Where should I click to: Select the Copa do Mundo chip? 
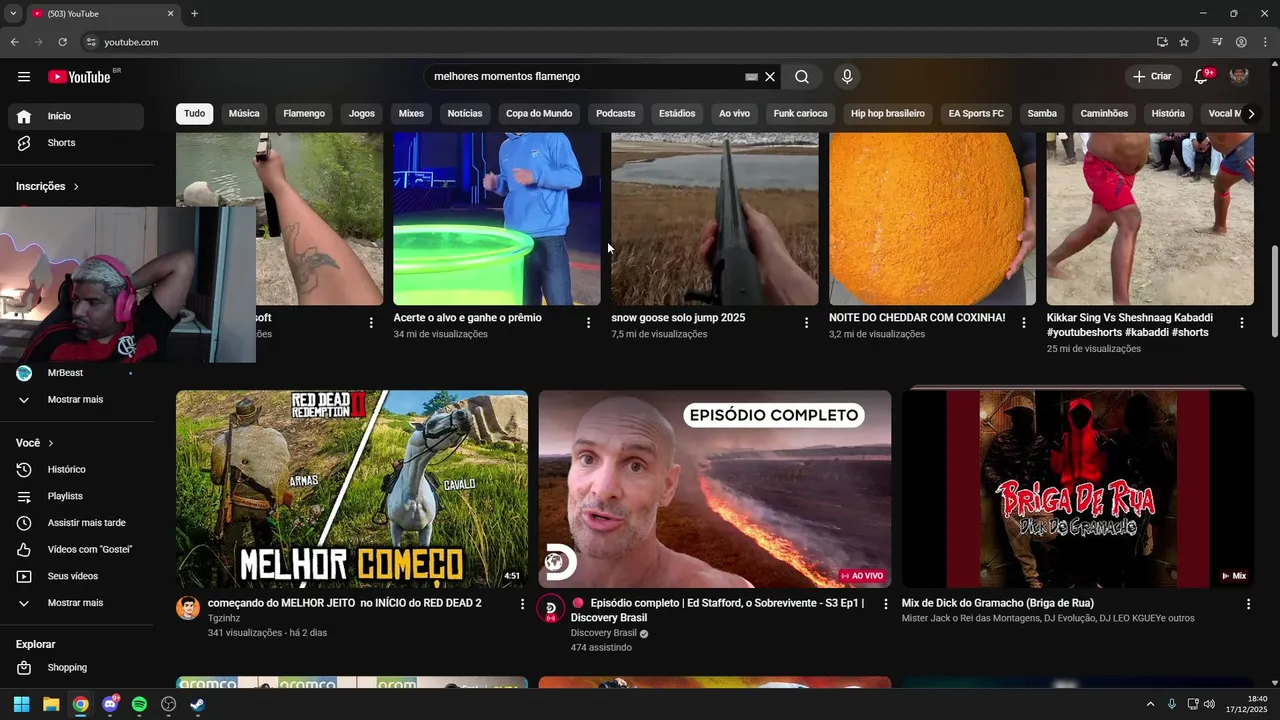tap(539, 114)
